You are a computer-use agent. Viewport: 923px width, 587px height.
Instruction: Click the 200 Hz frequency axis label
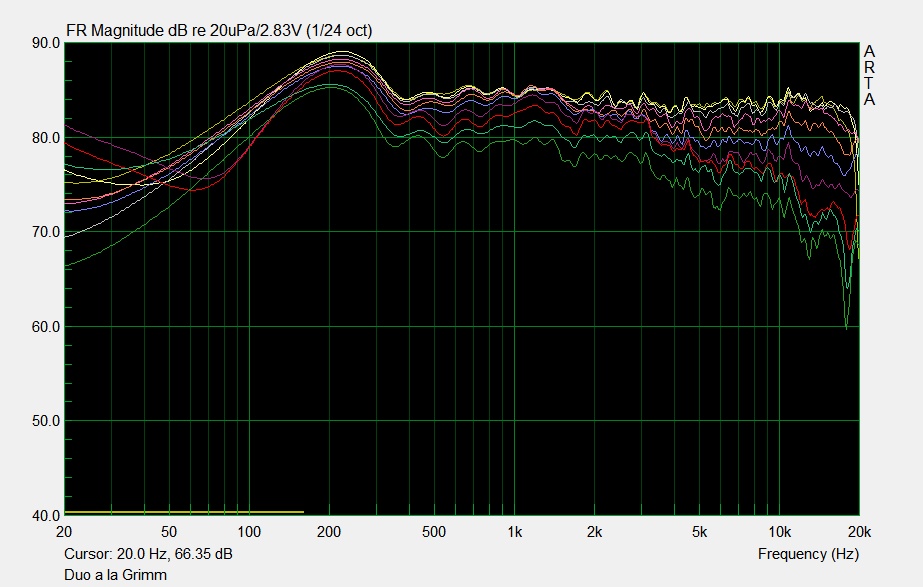[x=328, y=532]
